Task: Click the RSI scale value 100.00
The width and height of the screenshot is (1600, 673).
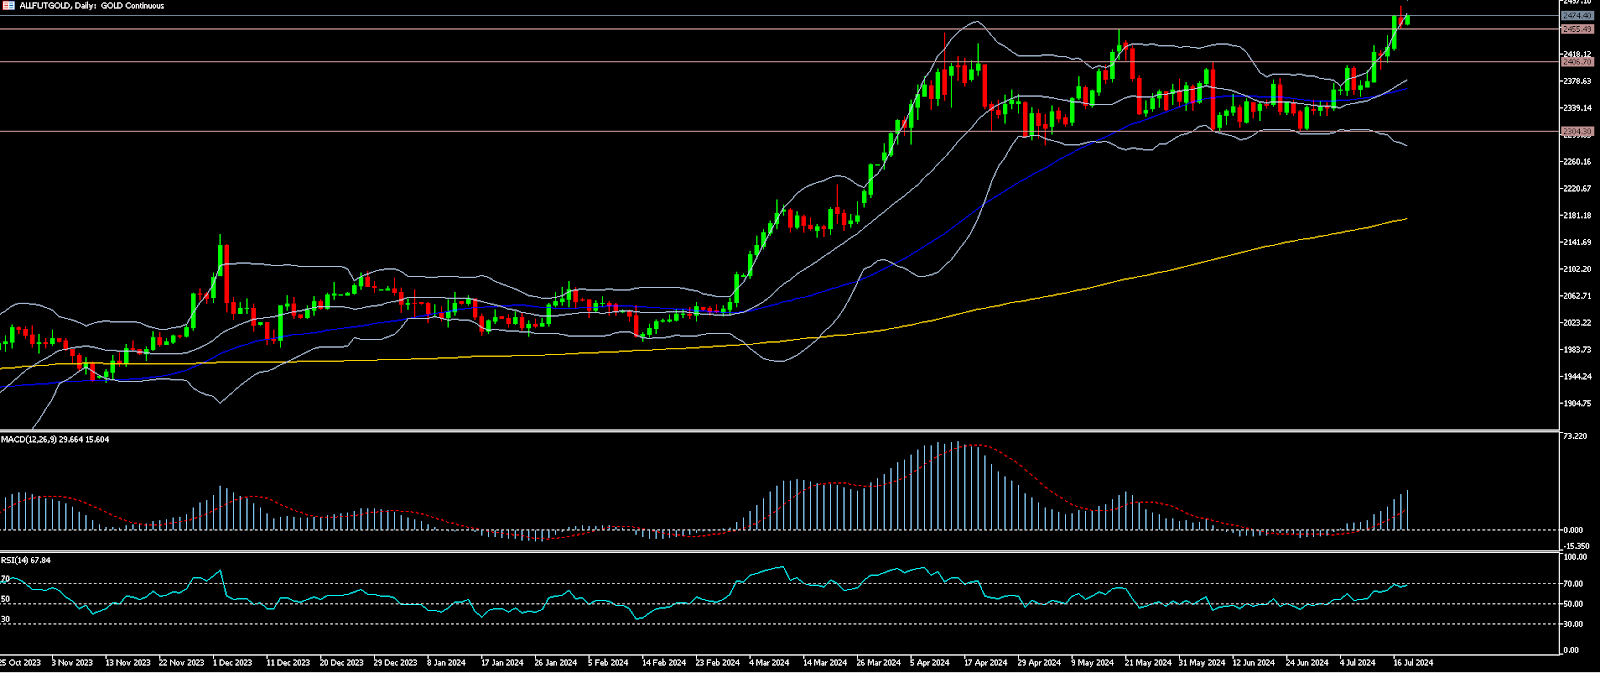Action: [1577, 557]
